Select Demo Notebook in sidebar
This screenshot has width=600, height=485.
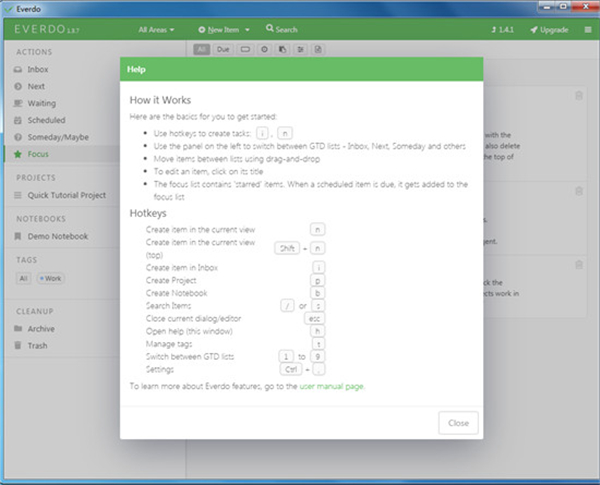[58, 236]
